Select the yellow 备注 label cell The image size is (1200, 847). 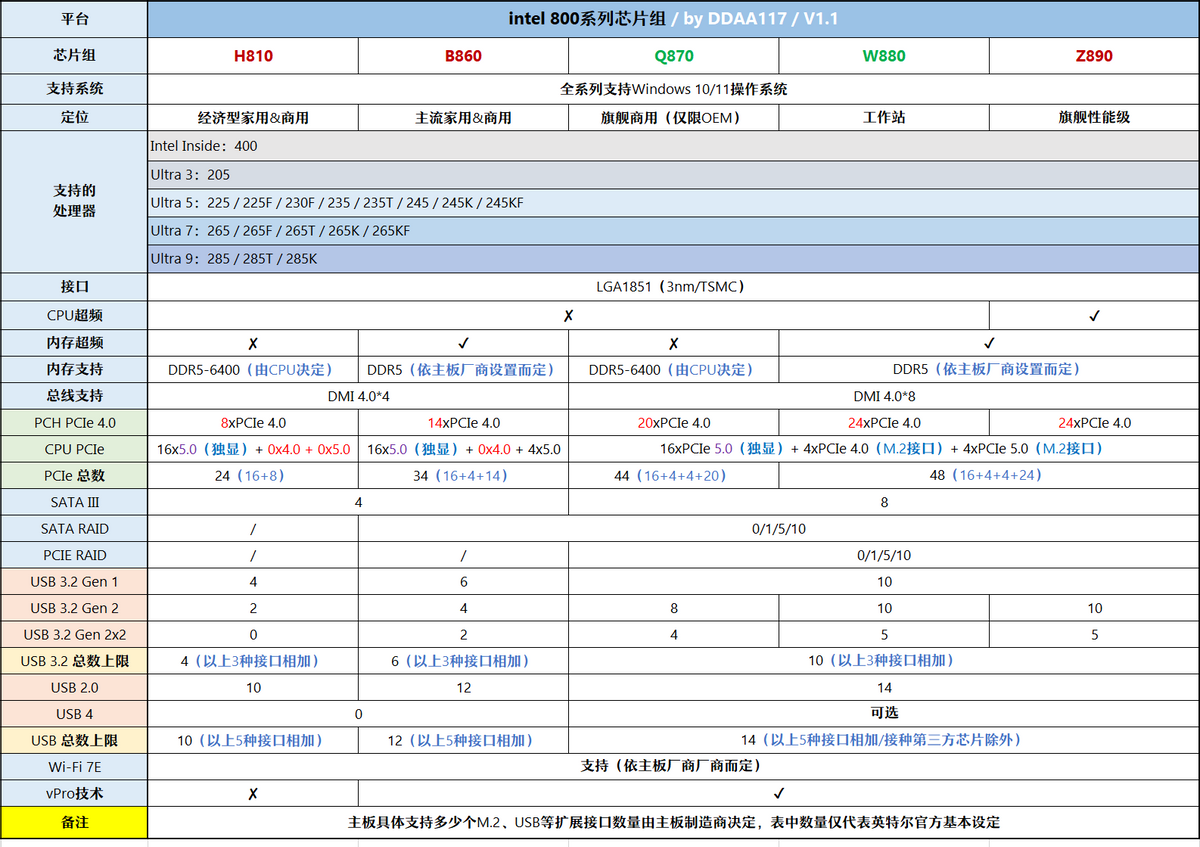[74, 822]
